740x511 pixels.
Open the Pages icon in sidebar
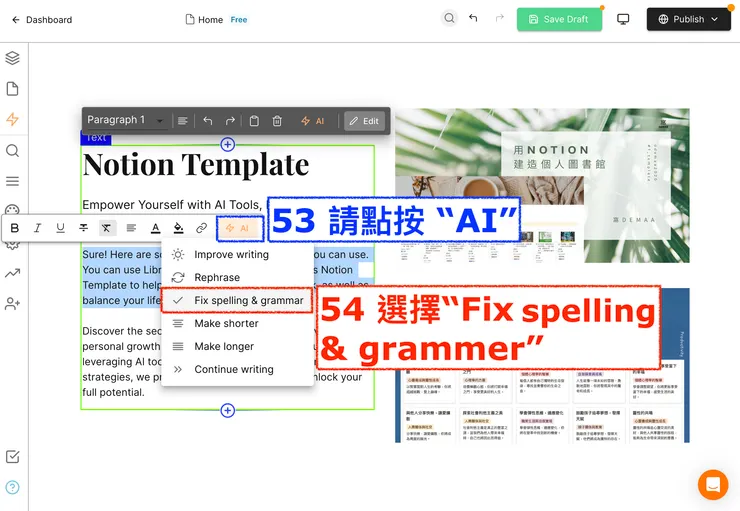click(x=13, y=89)
